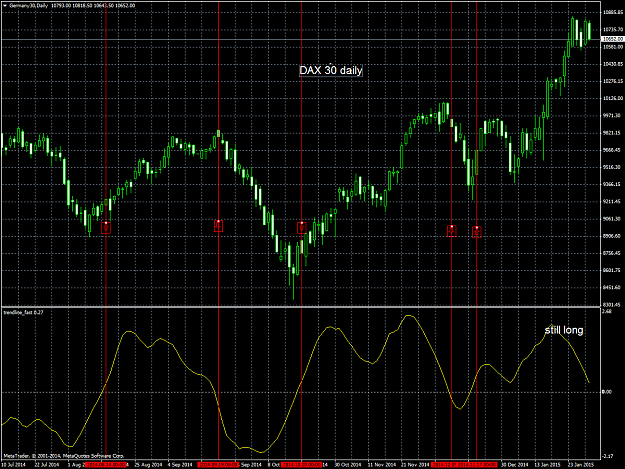Click the red arrow marker just left of the 2014.12.17 marker
The image size is (625, 469).
pyautogui.click(x=452, y=230)
